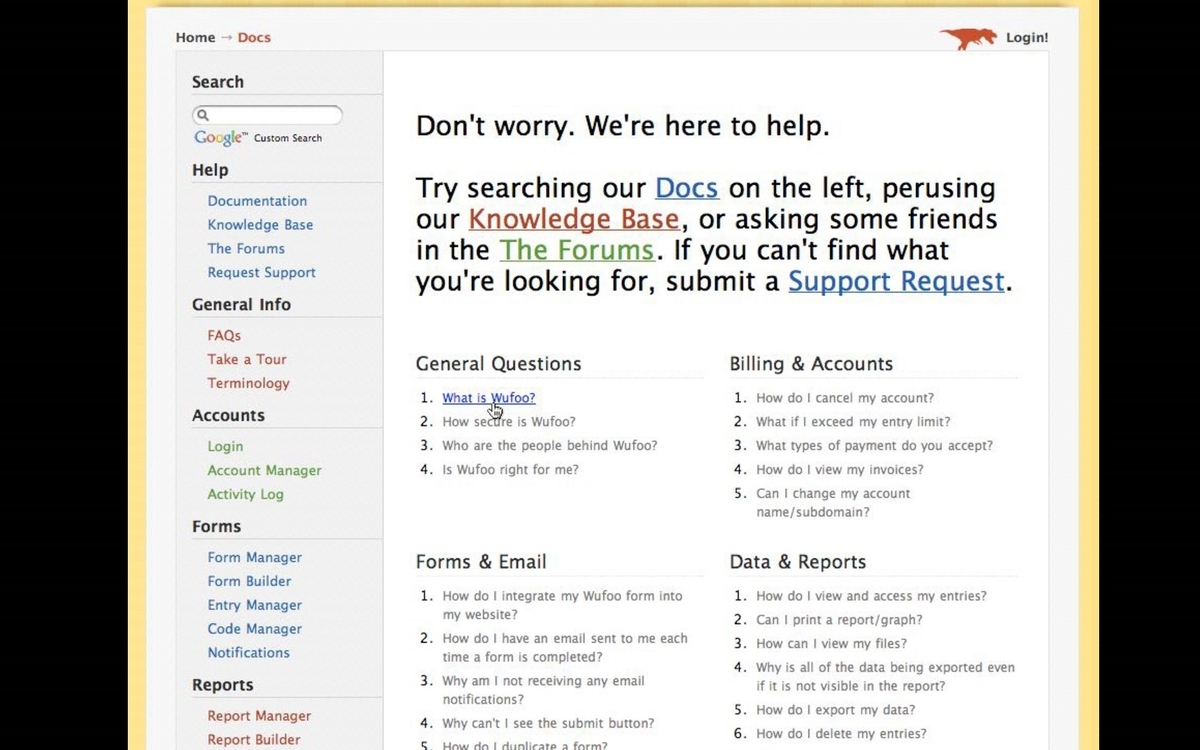Viewport: 1200px width, 750px height.
Task: Click the Forms & Email section heading
Action: [x=481, y=562]
